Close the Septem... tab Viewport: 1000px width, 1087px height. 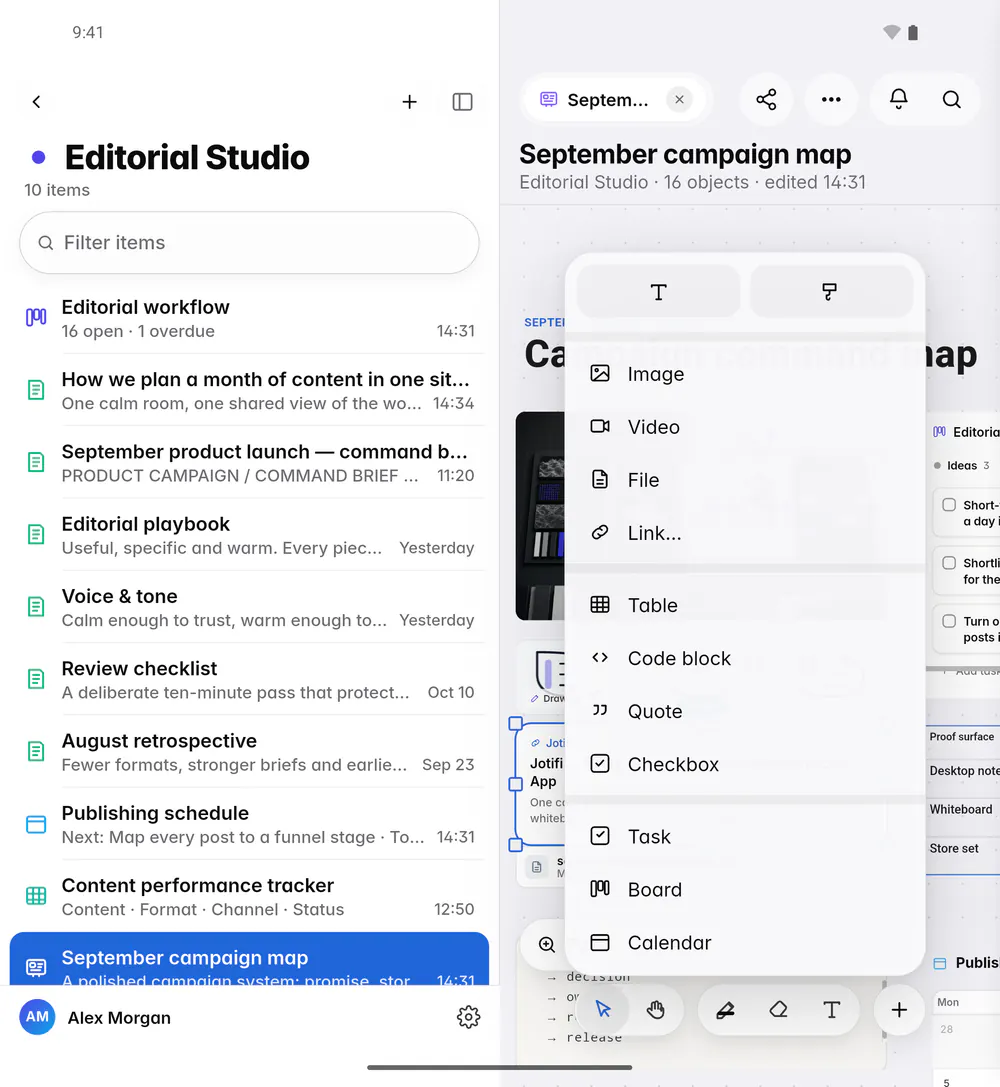tap(679, 100)
